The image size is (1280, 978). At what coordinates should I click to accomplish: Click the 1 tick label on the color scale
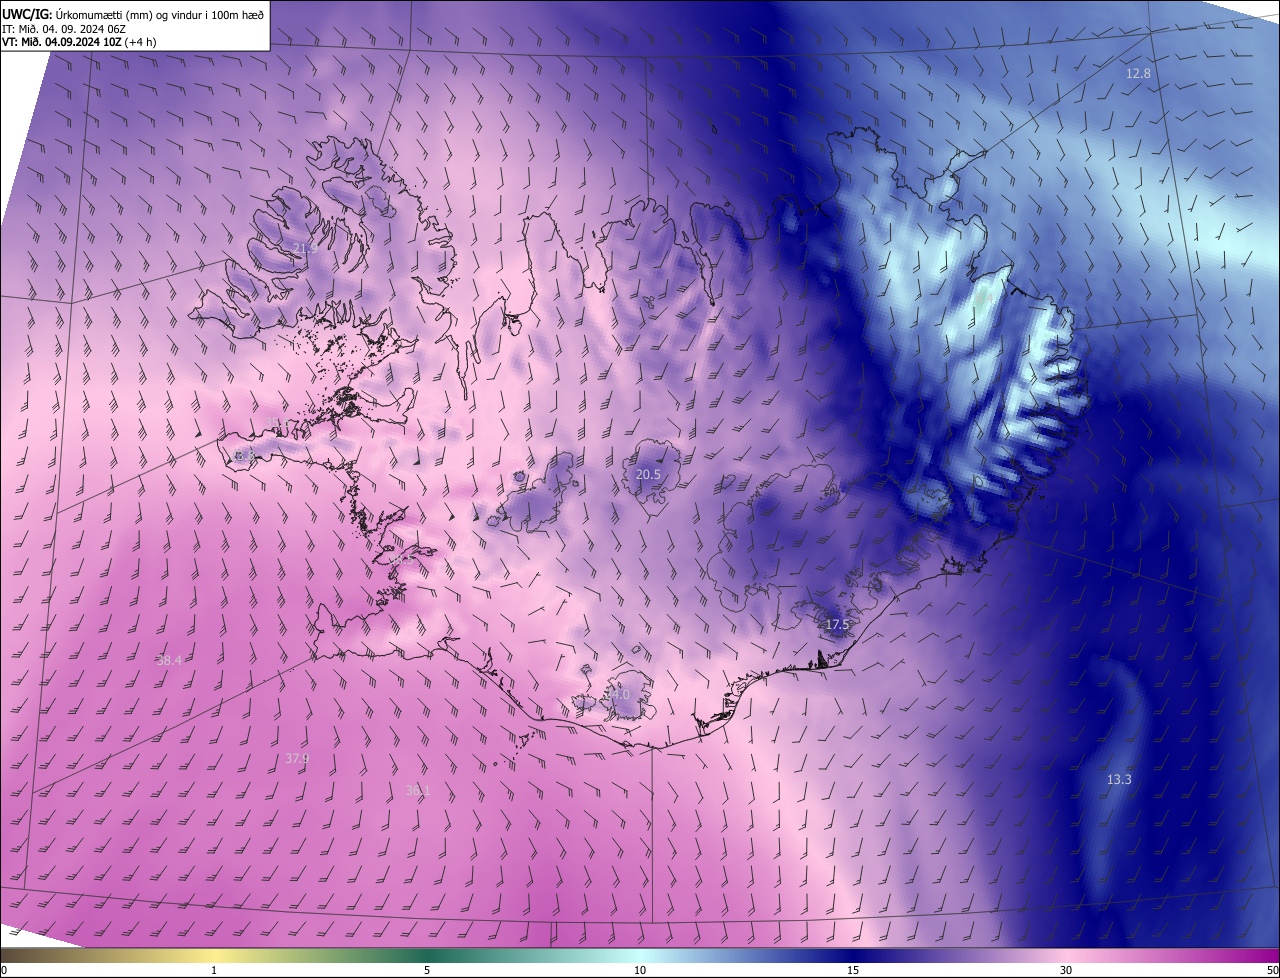pos(214,971)
